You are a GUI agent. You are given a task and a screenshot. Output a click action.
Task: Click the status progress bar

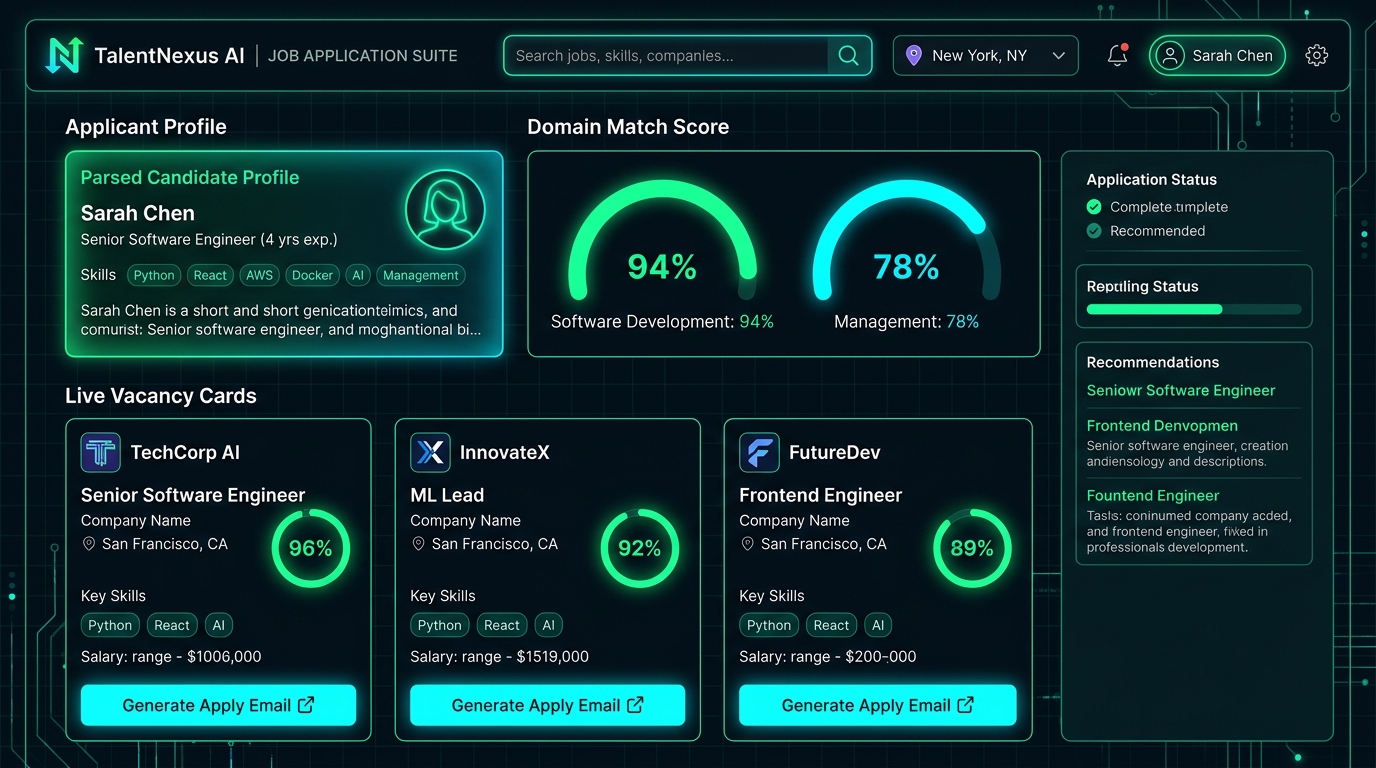click(1194, 310)
